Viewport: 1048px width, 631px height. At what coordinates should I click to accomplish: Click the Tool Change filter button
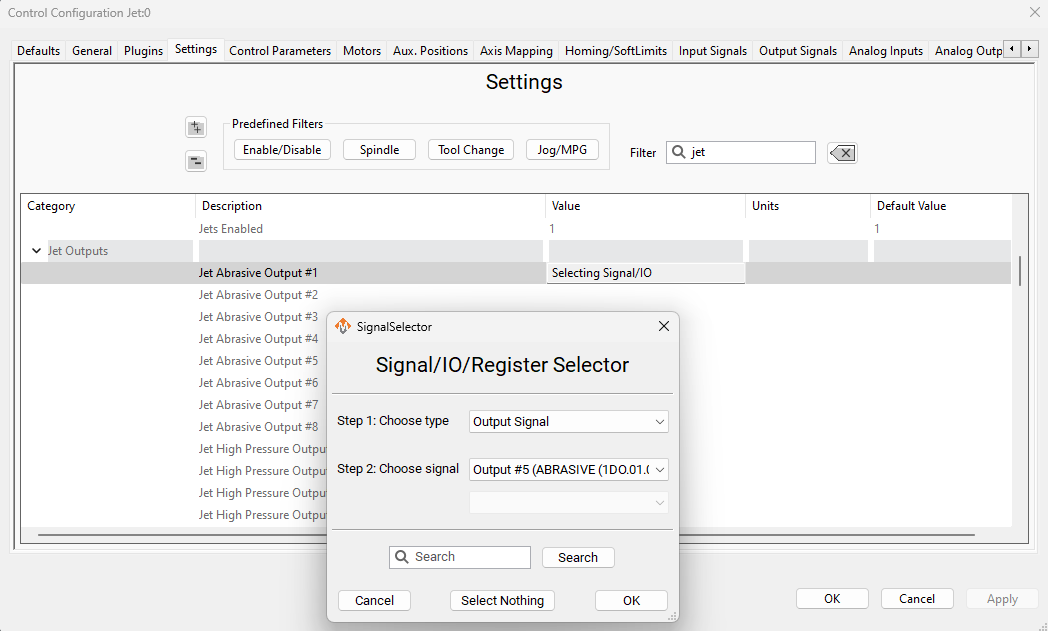[x=471, y=150]
